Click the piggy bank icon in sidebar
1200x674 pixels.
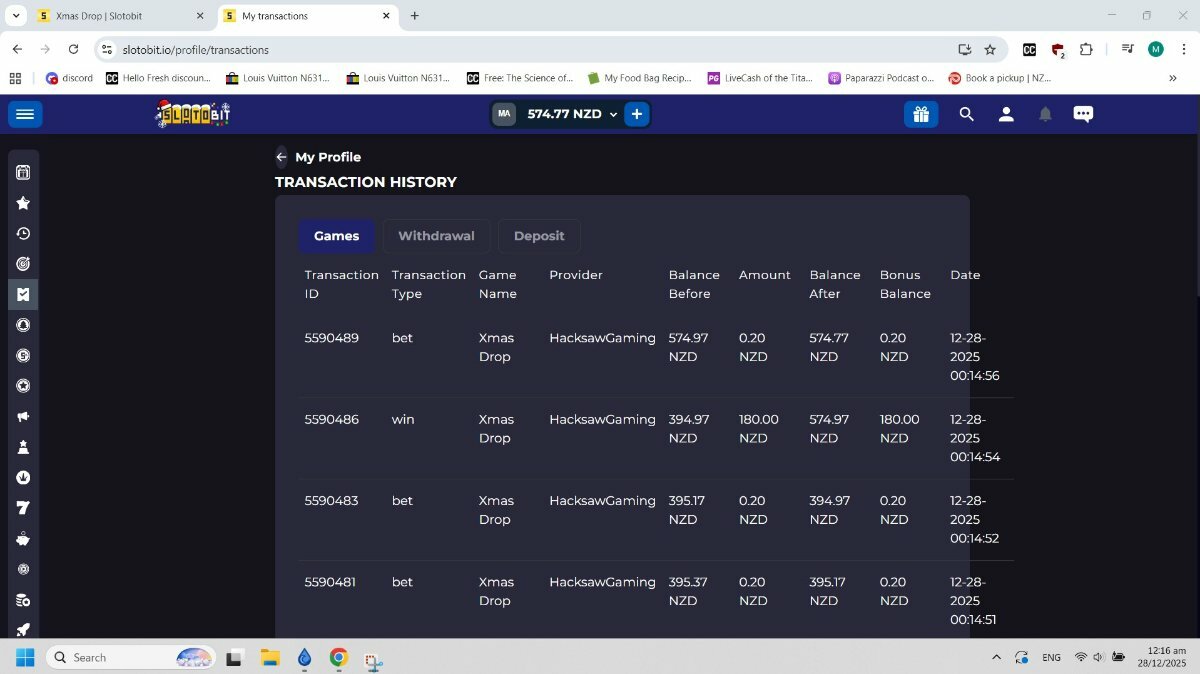pyautogui.click(x=23, y=539)
